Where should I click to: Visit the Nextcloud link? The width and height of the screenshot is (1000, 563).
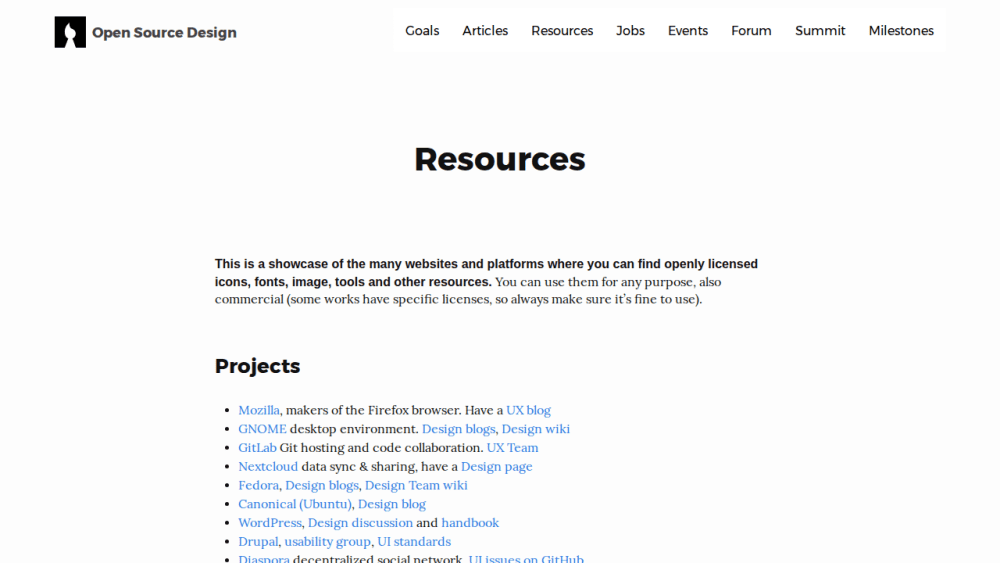tap(268, 467)
